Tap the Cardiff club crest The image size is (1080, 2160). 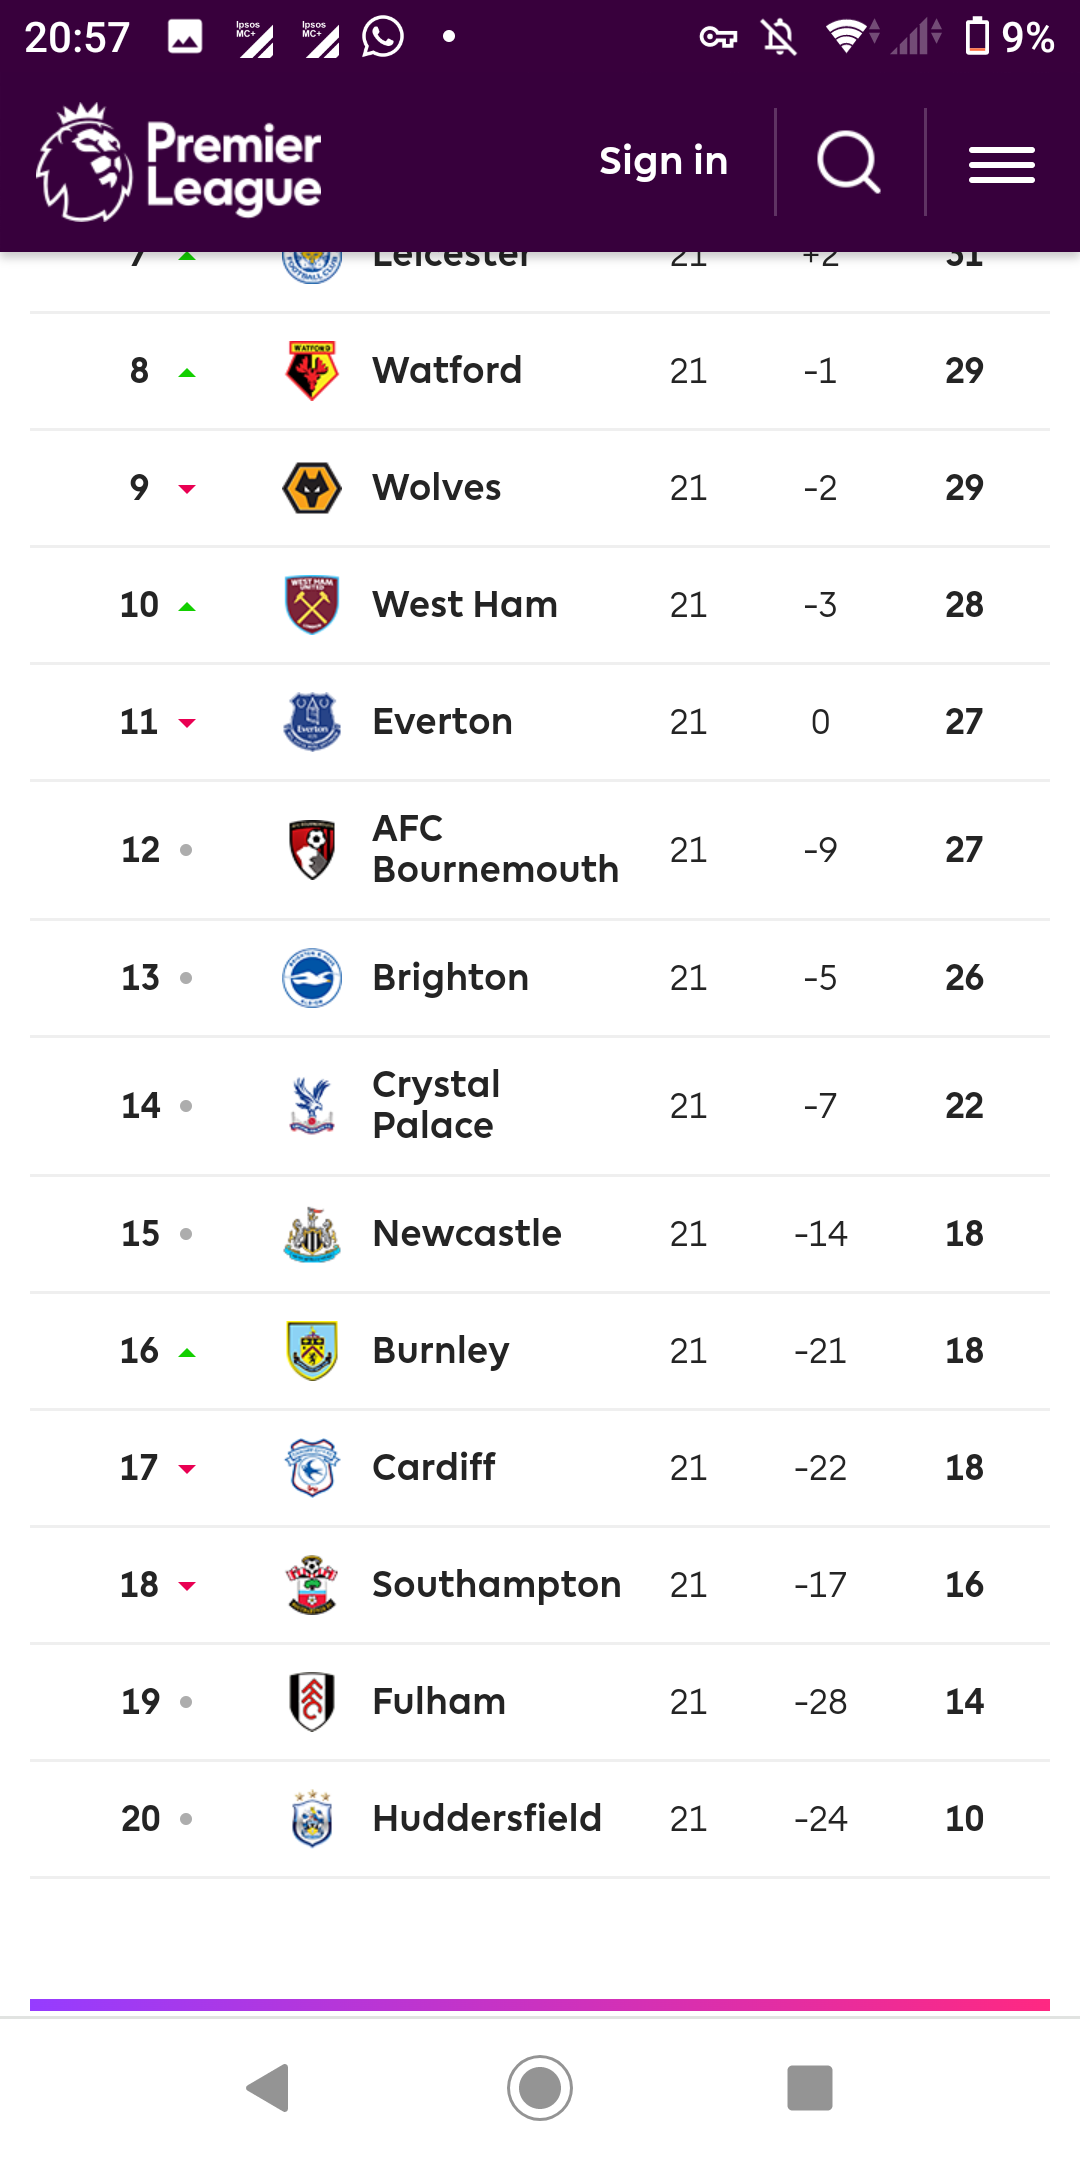312,1468
